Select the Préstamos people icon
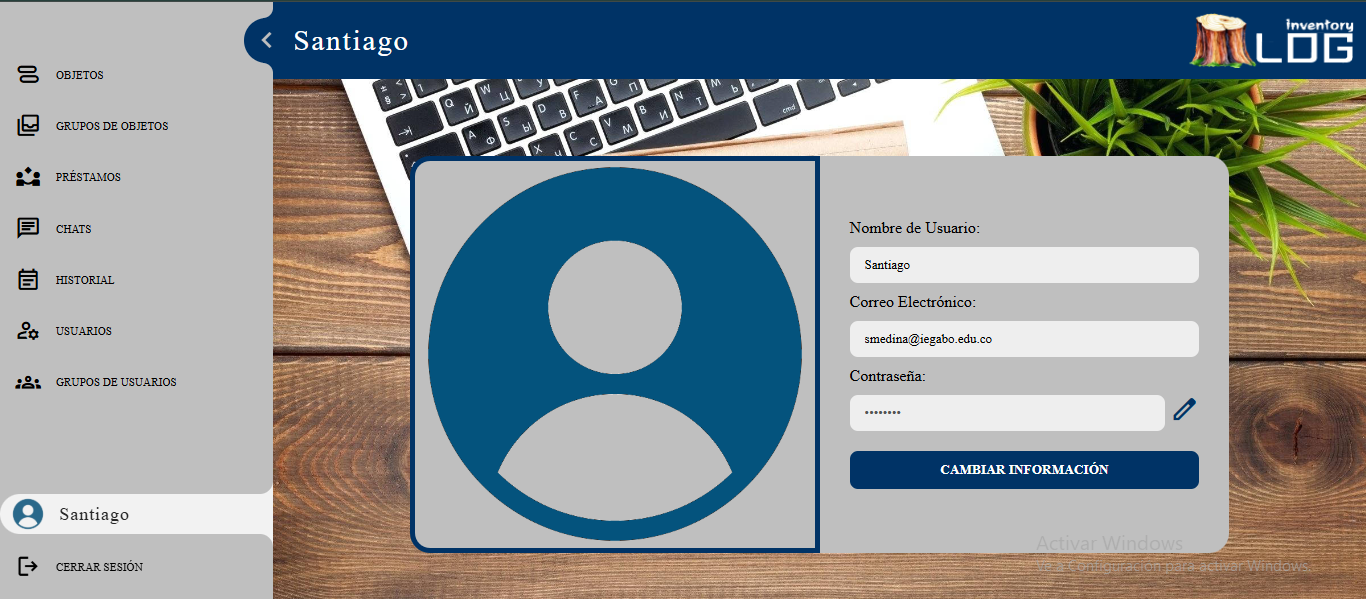The image size is (1366, 599). point(28,177)
